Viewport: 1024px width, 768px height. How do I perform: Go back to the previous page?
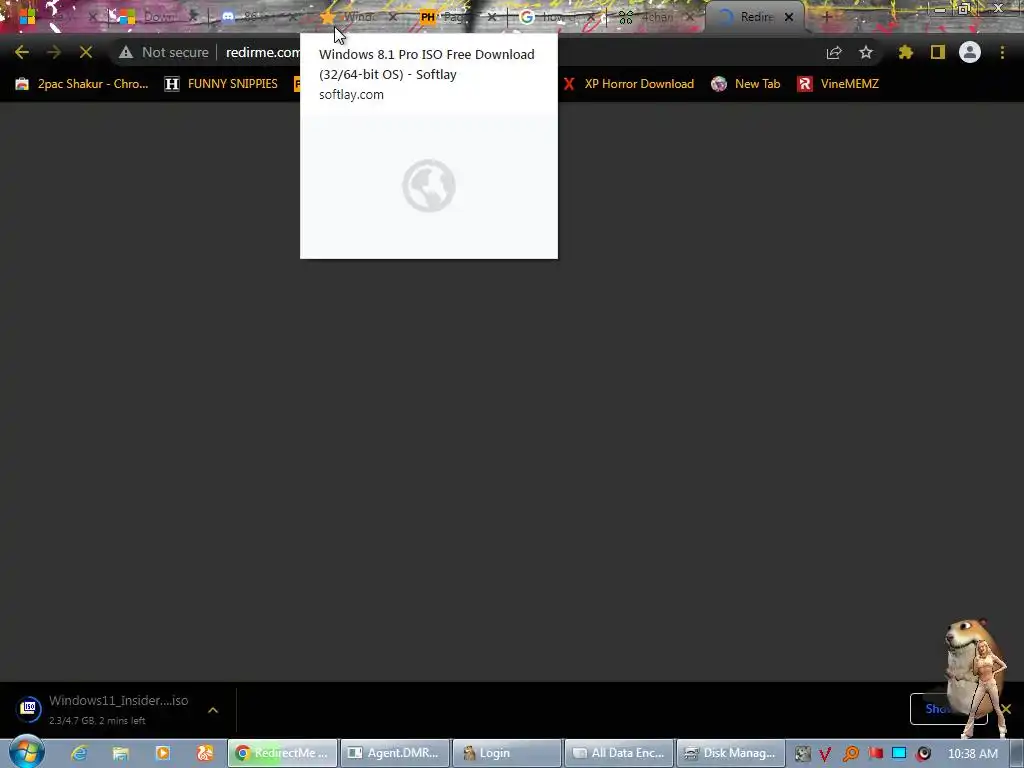pos(22,52)
